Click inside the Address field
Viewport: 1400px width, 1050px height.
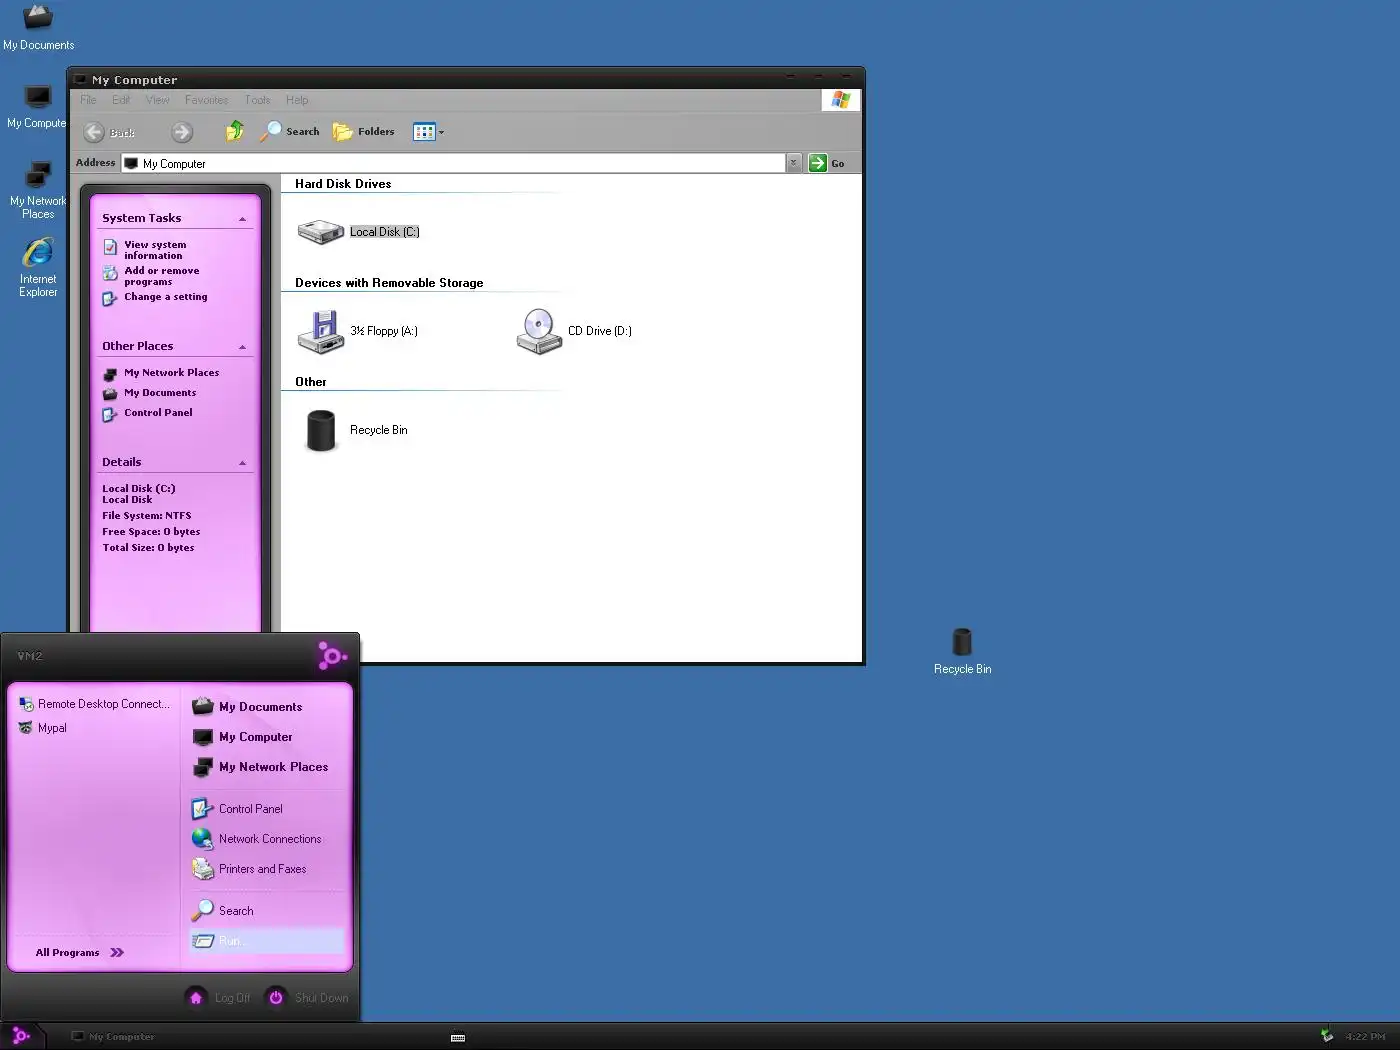point(454,163)
